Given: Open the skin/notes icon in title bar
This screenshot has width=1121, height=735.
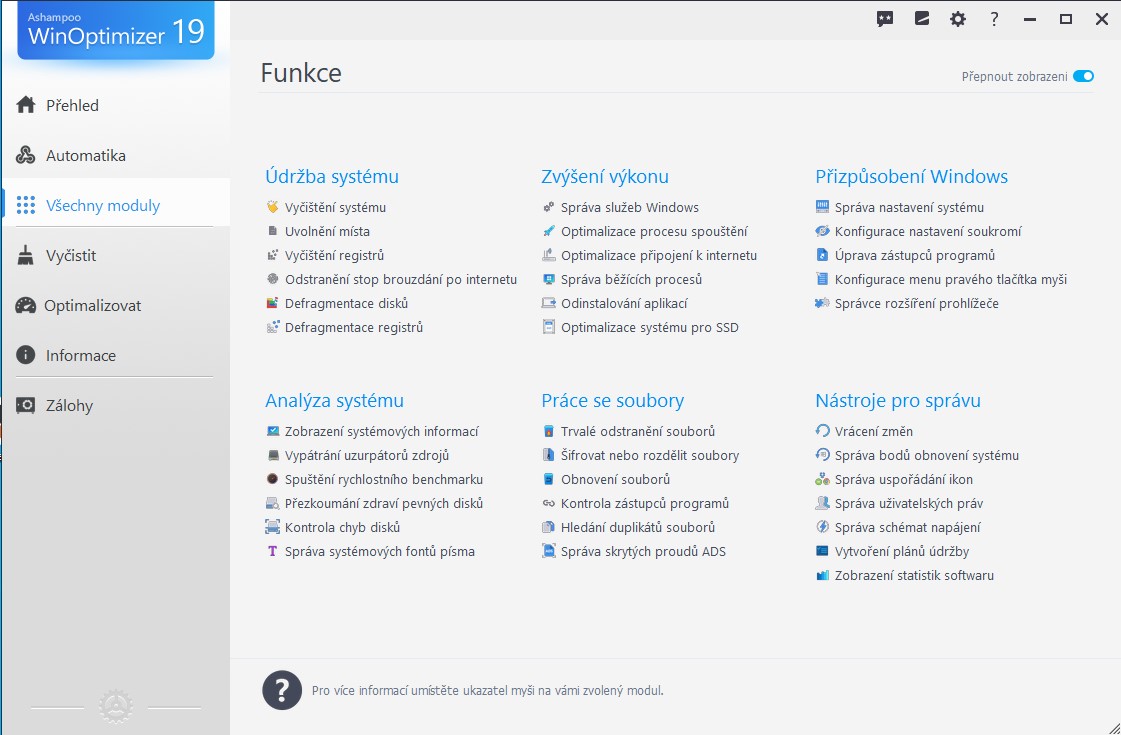Looking at the screenshot, I should pos(922,19).
